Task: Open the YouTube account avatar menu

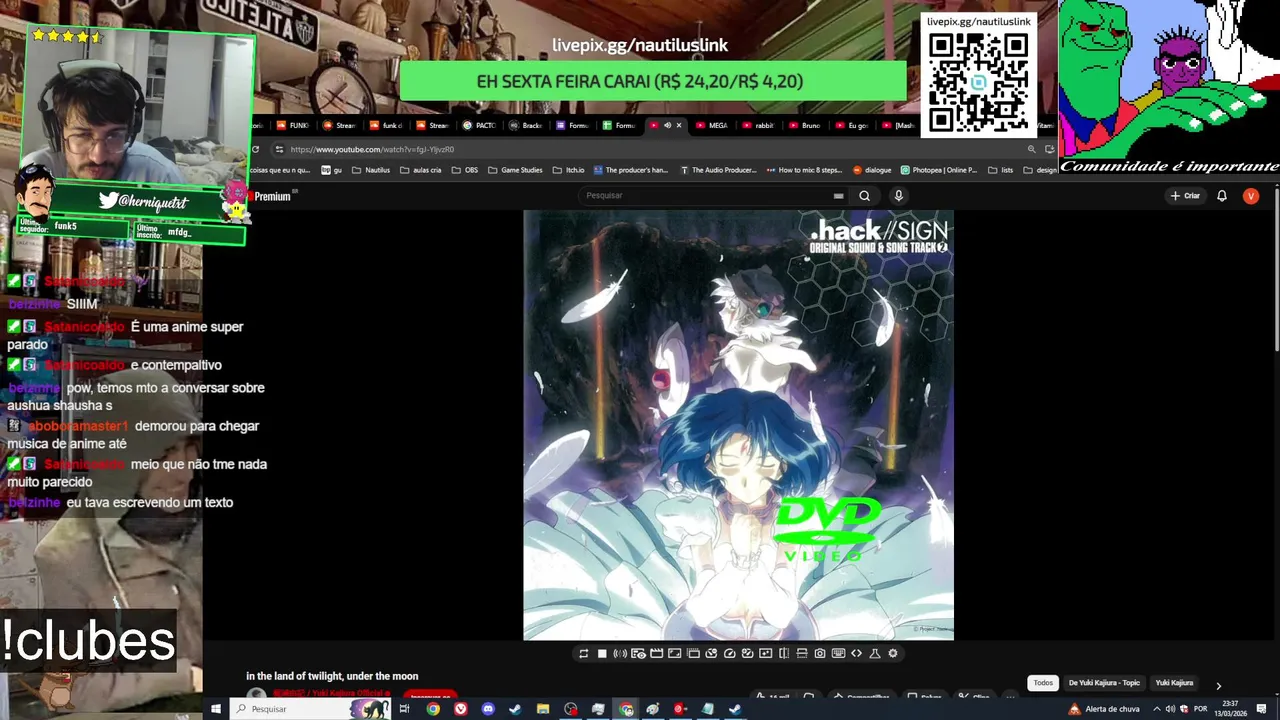Action: [x=1250, y=196]
